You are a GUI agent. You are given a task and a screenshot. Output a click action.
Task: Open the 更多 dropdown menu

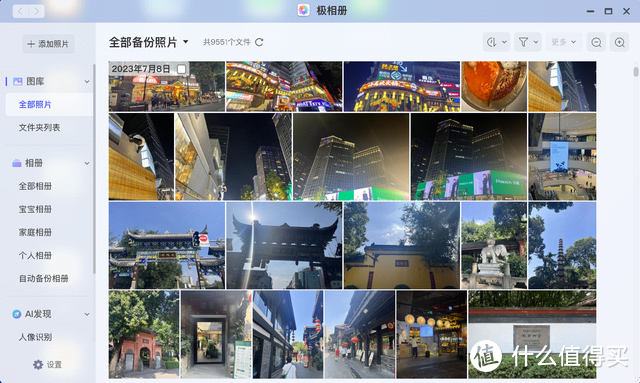(x=564, y=42)
